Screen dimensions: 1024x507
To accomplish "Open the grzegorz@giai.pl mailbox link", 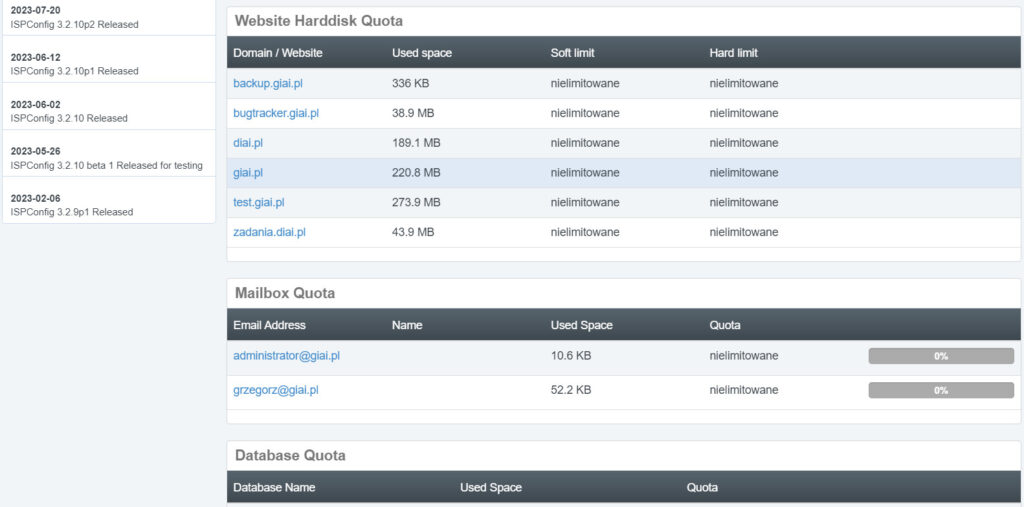I will point(276,390).
